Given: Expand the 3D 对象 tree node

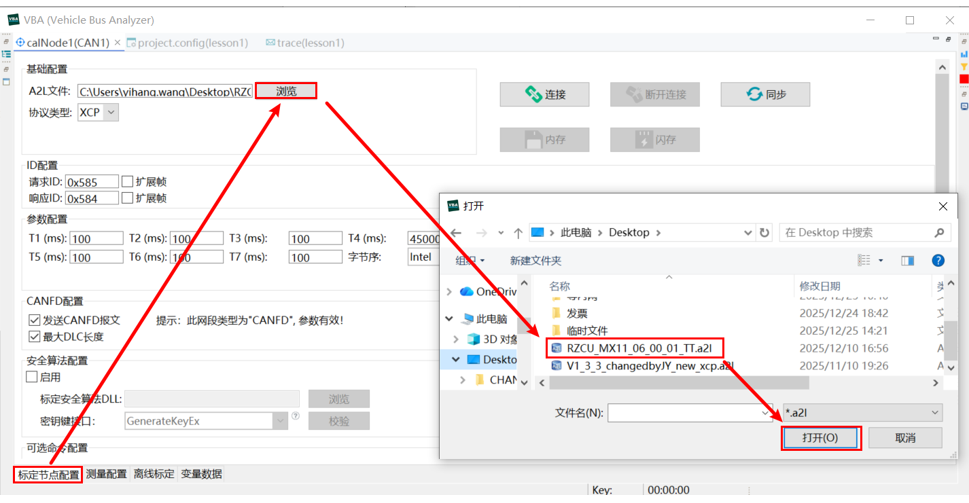Looking at the screenshot, I should pyautogui.click(x=456, y=339).
